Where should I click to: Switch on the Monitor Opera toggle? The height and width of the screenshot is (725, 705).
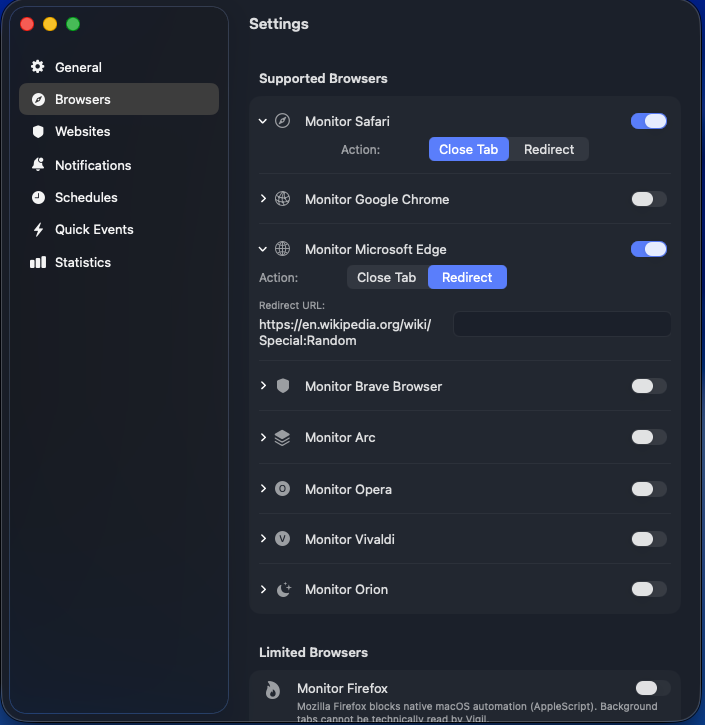coord(649,489)
